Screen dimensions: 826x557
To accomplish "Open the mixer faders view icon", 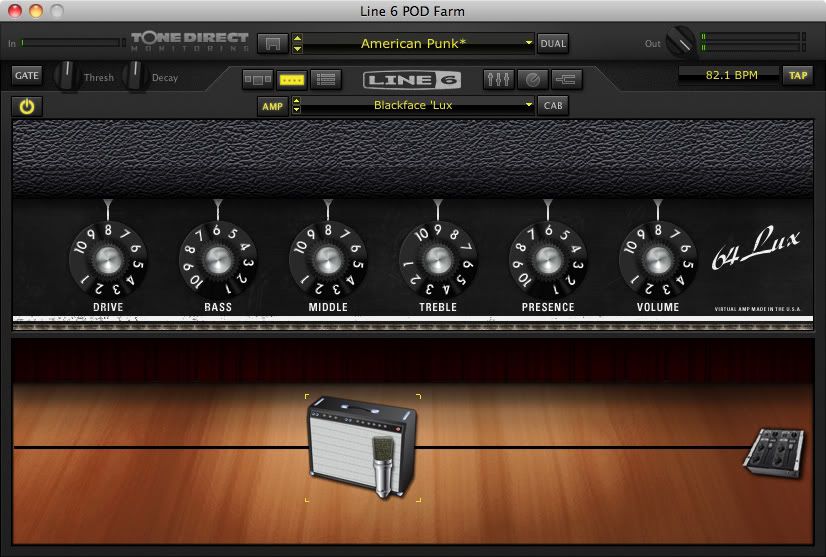I will (x=498, y=80).
